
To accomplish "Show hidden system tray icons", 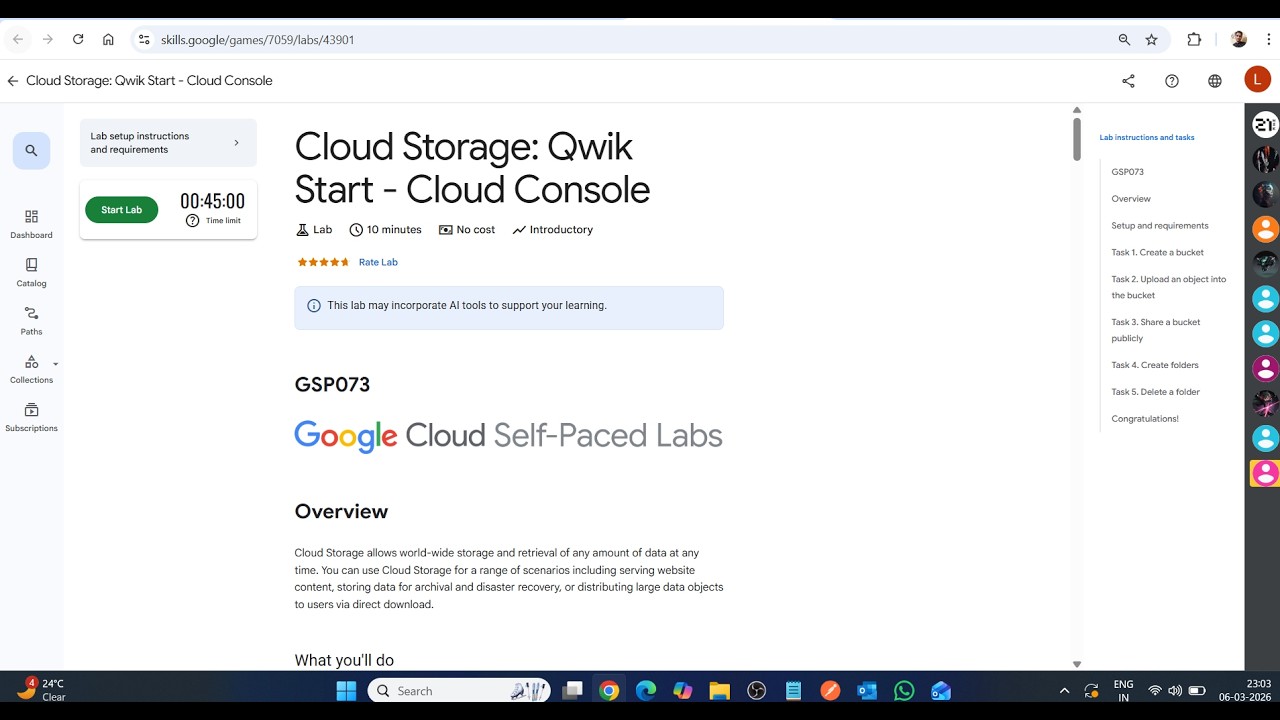I will (x=1064, y=691).
